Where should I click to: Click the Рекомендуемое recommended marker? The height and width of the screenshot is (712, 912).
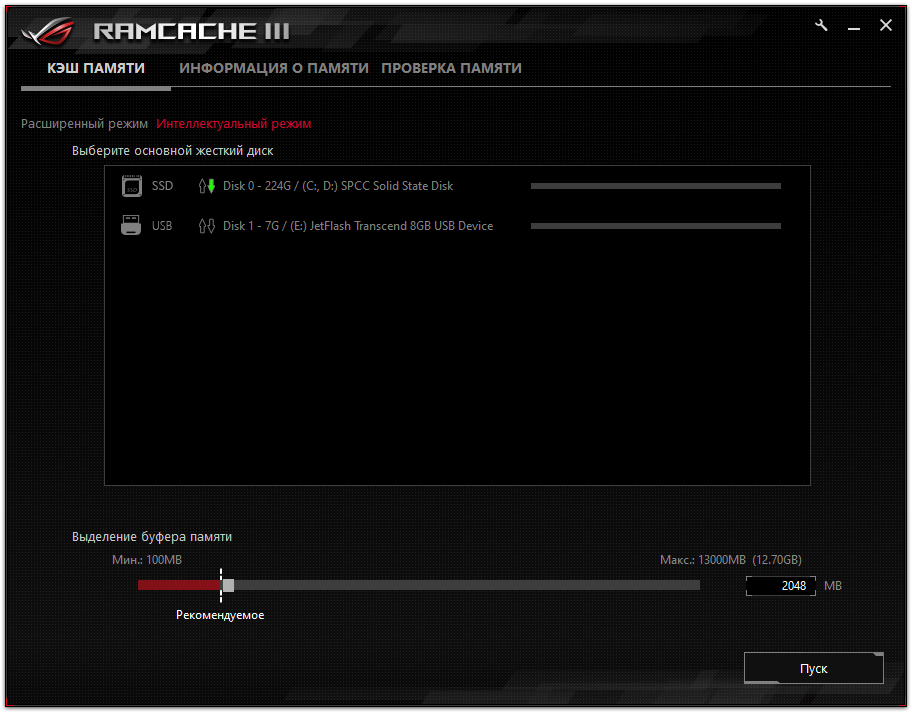(220, 614)
